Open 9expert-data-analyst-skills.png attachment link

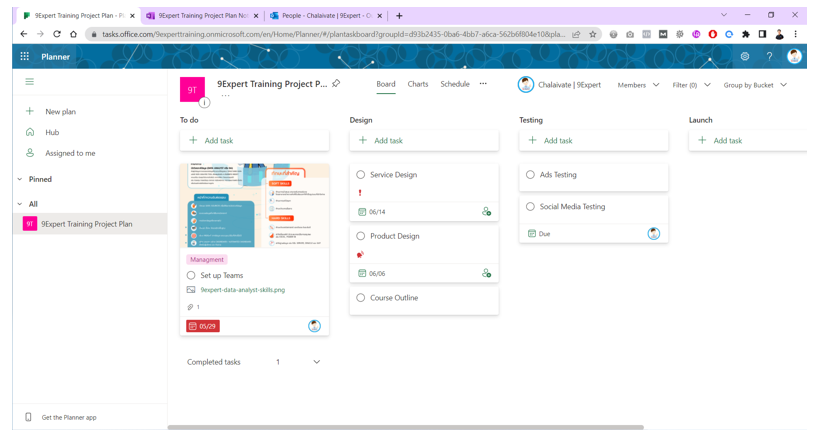point(243,290)
